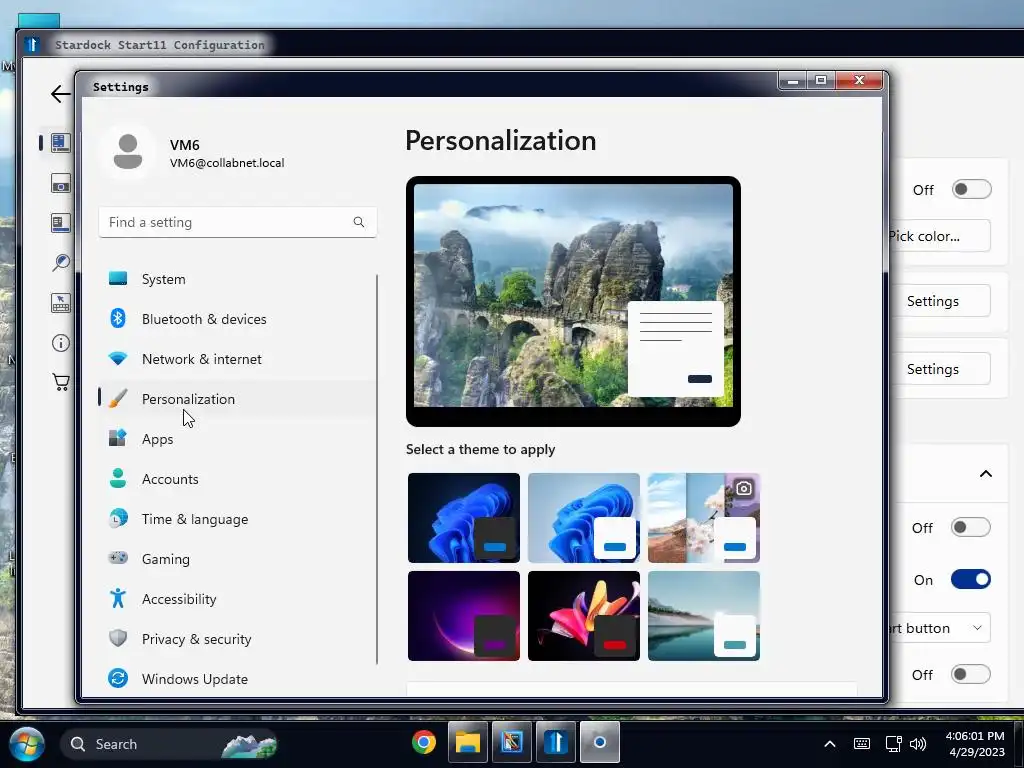Click the back arrow in Start11 Configuration
The width and height of the screenshot is (1024, 768).
pyautogui.click(x=60, y=94)
